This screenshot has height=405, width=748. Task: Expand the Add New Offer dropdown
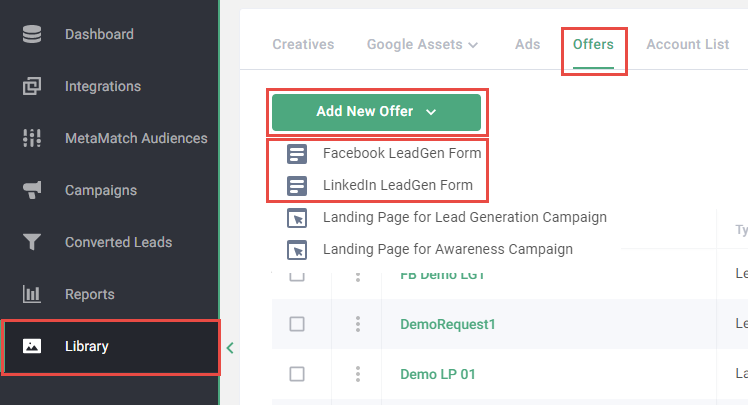(x=376, y=112)
